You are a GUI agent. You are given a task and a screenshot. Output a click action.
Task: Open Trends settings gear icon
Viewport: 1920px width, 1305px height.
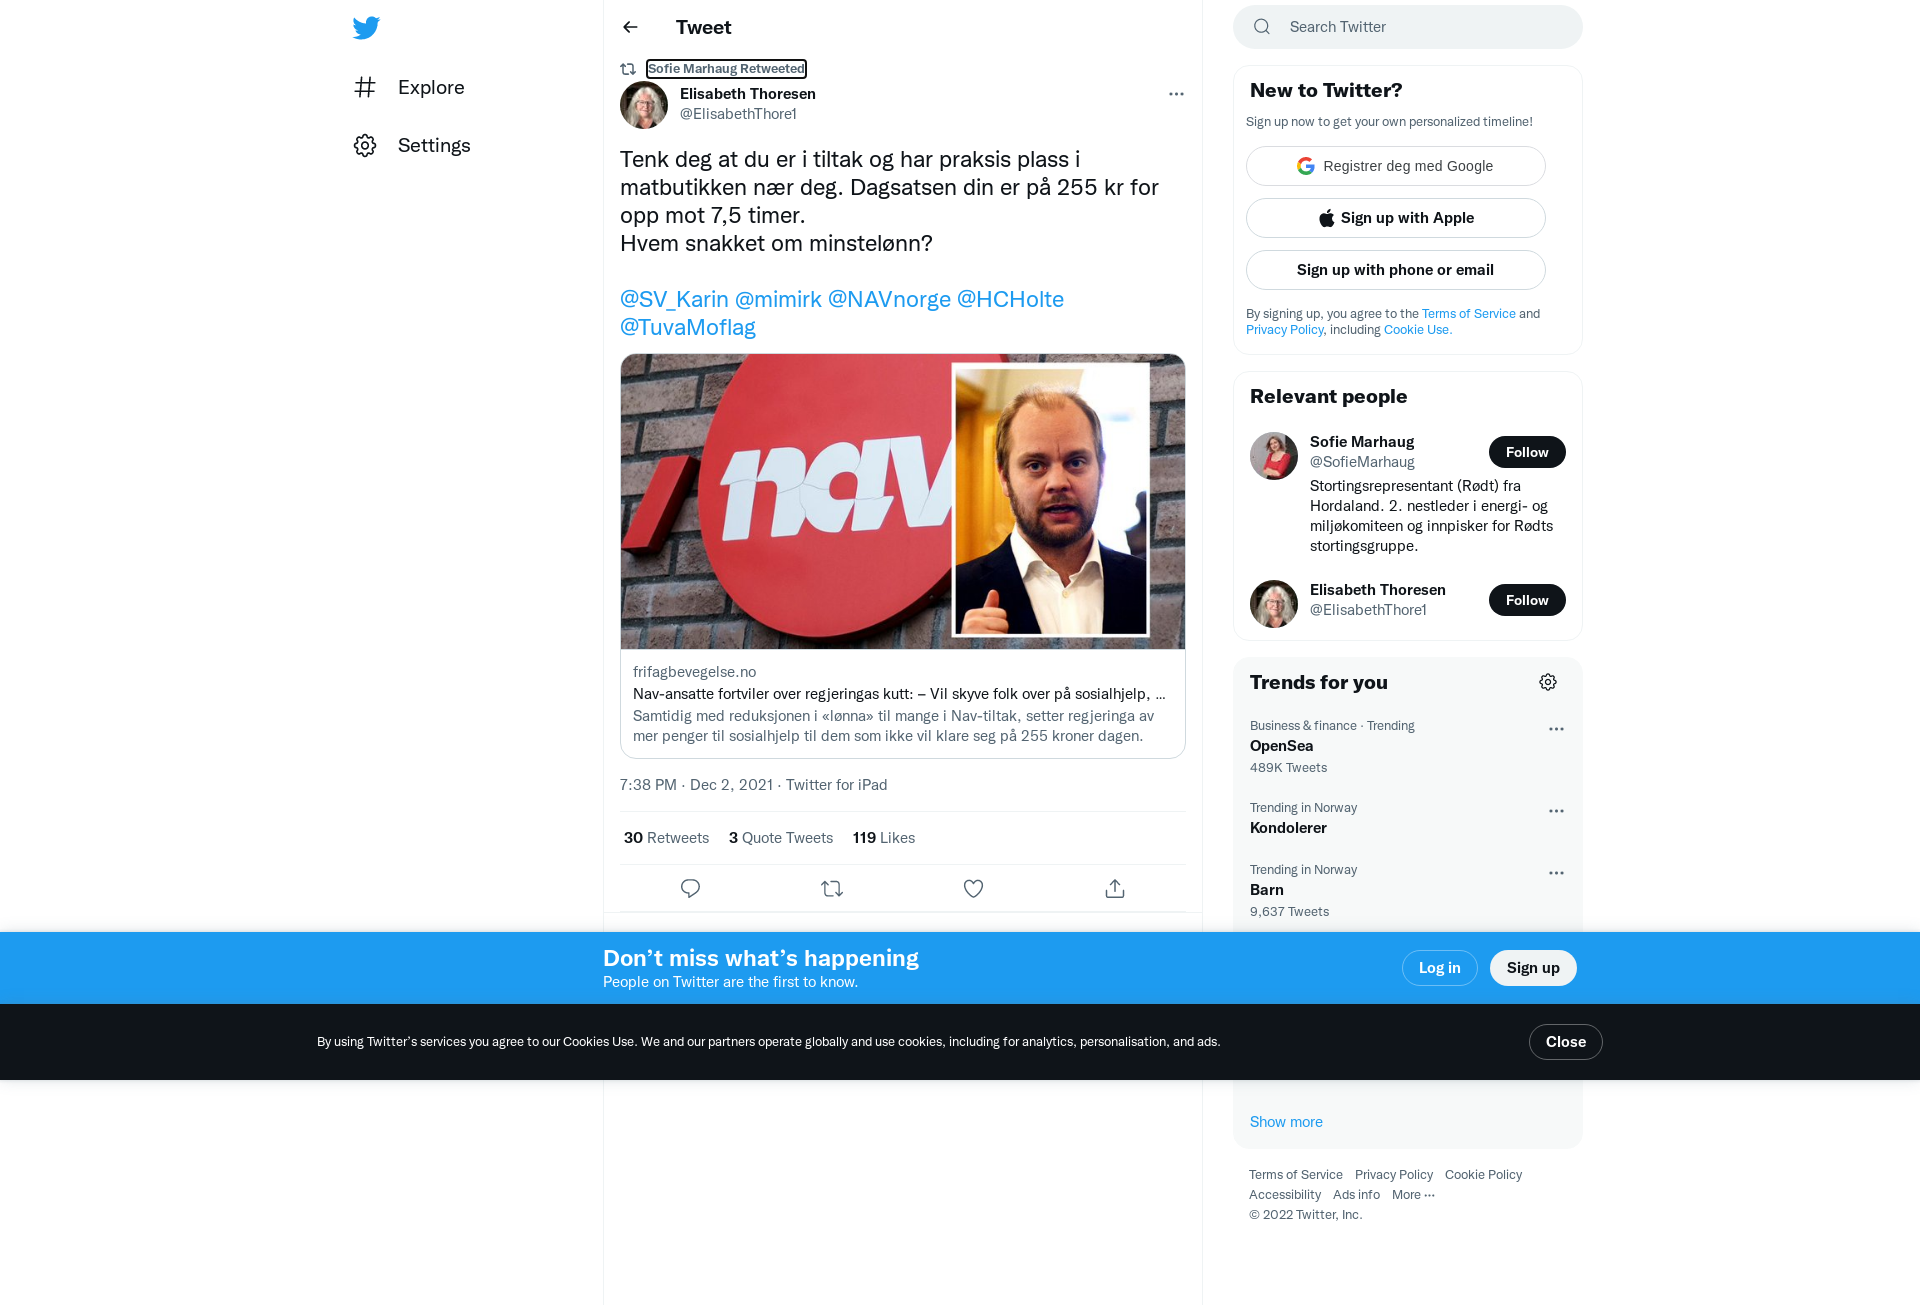1548,682
